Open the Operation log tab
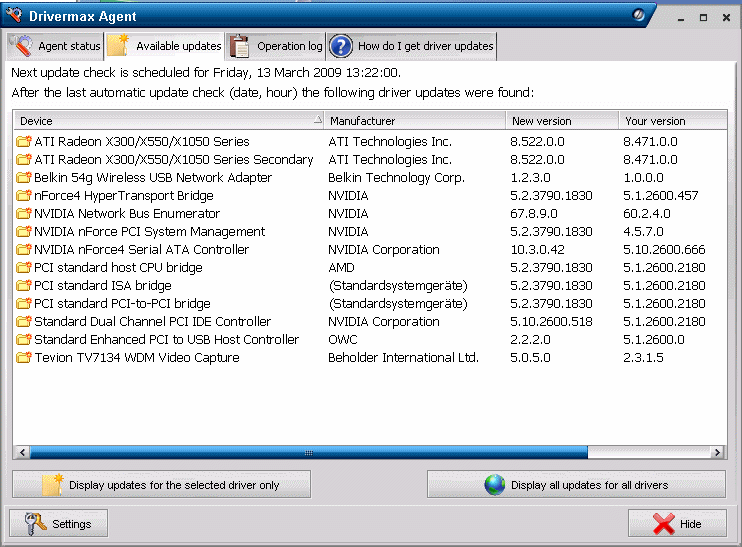Viewport: 742px width, 547px height. pyautogui.click(x=275, y=46)
